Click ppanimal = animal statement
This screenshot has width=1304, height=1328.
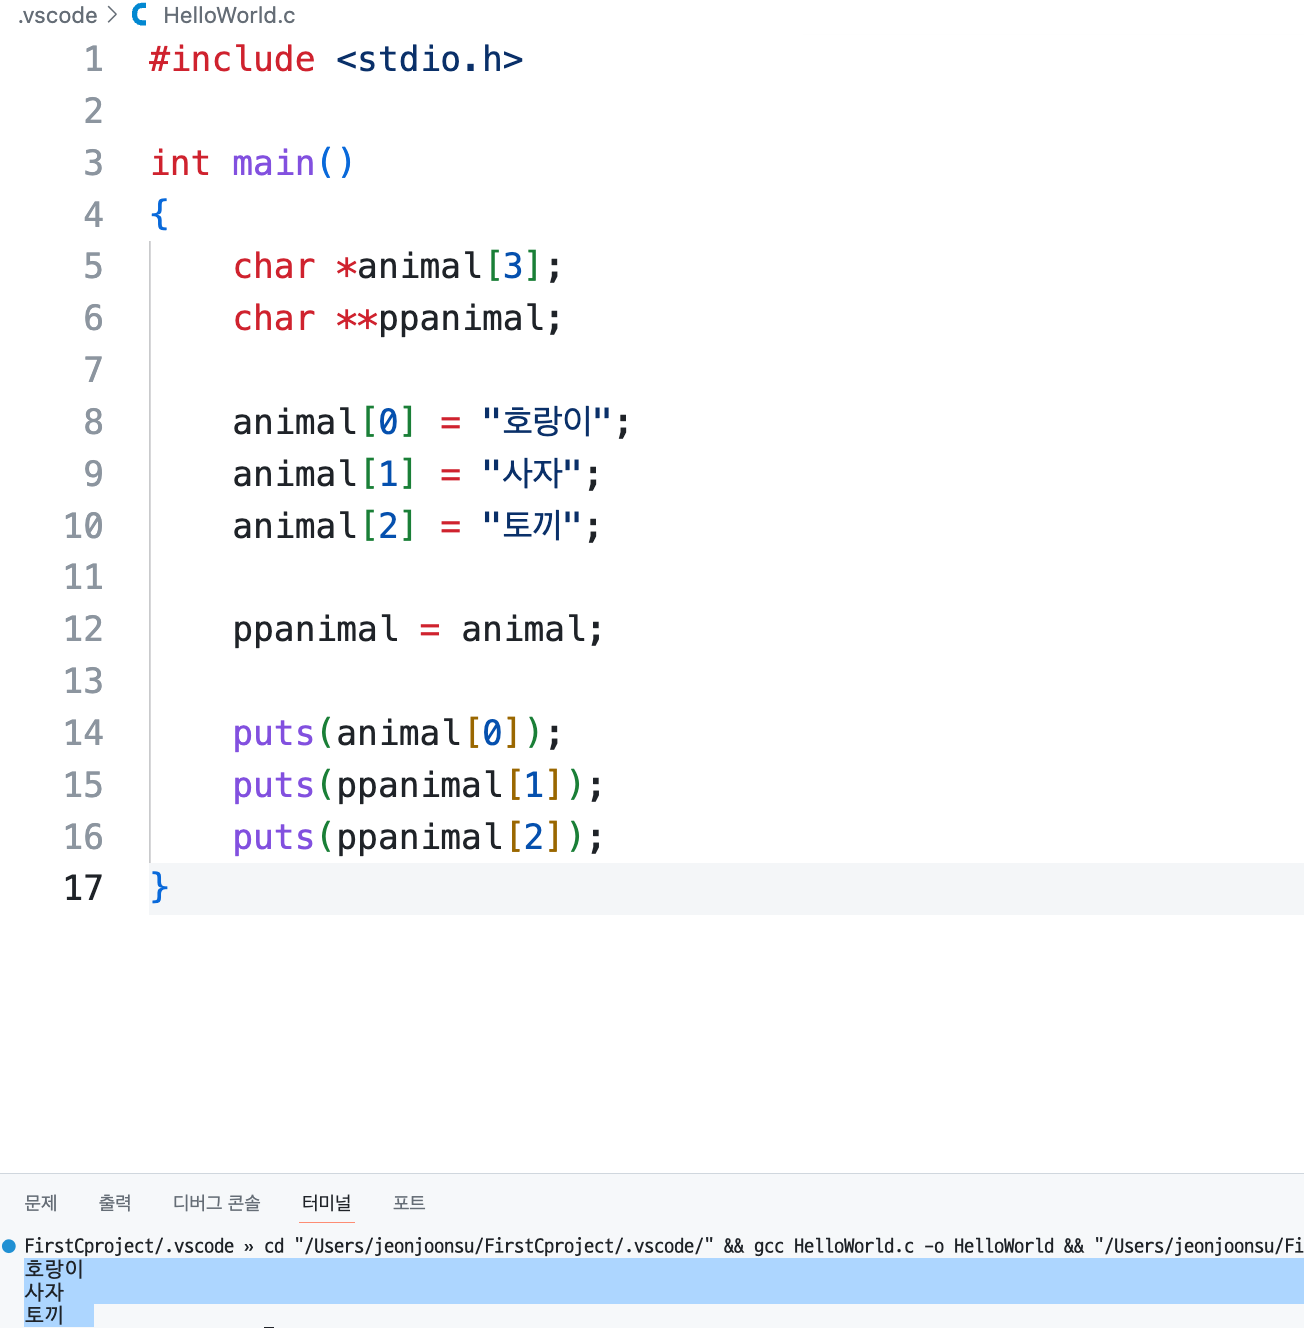pos(418,629)
